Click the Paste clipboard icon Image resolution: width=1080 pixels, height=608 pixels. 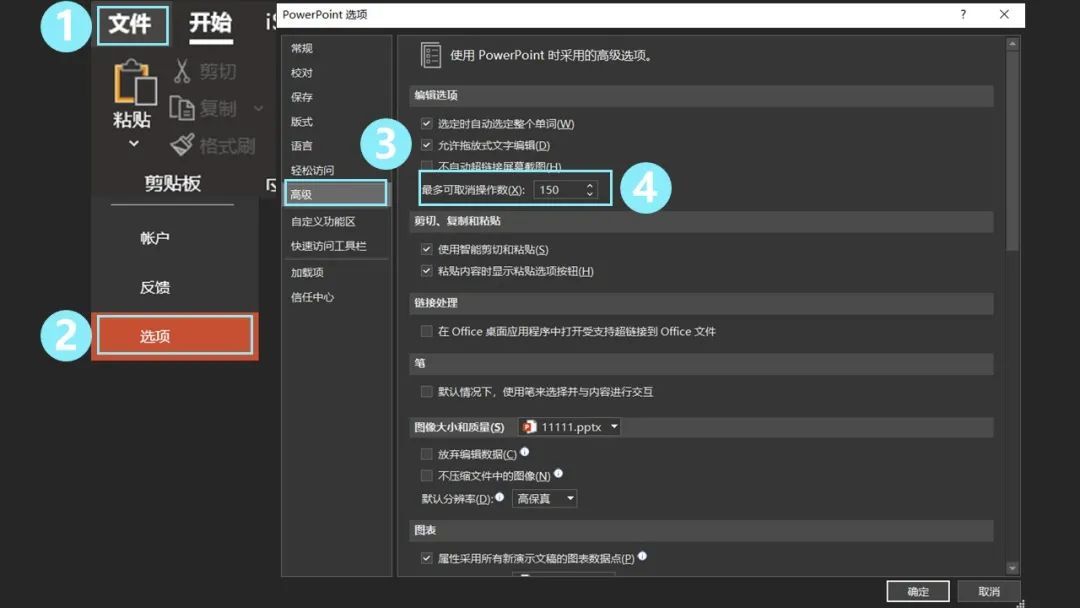pyautogui.click(x=134, y=82)
